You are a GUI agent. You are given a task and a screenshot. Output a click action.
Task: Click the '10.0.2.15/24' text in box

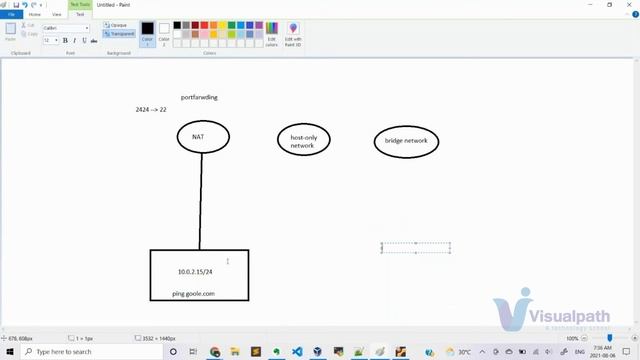(195, 271)
